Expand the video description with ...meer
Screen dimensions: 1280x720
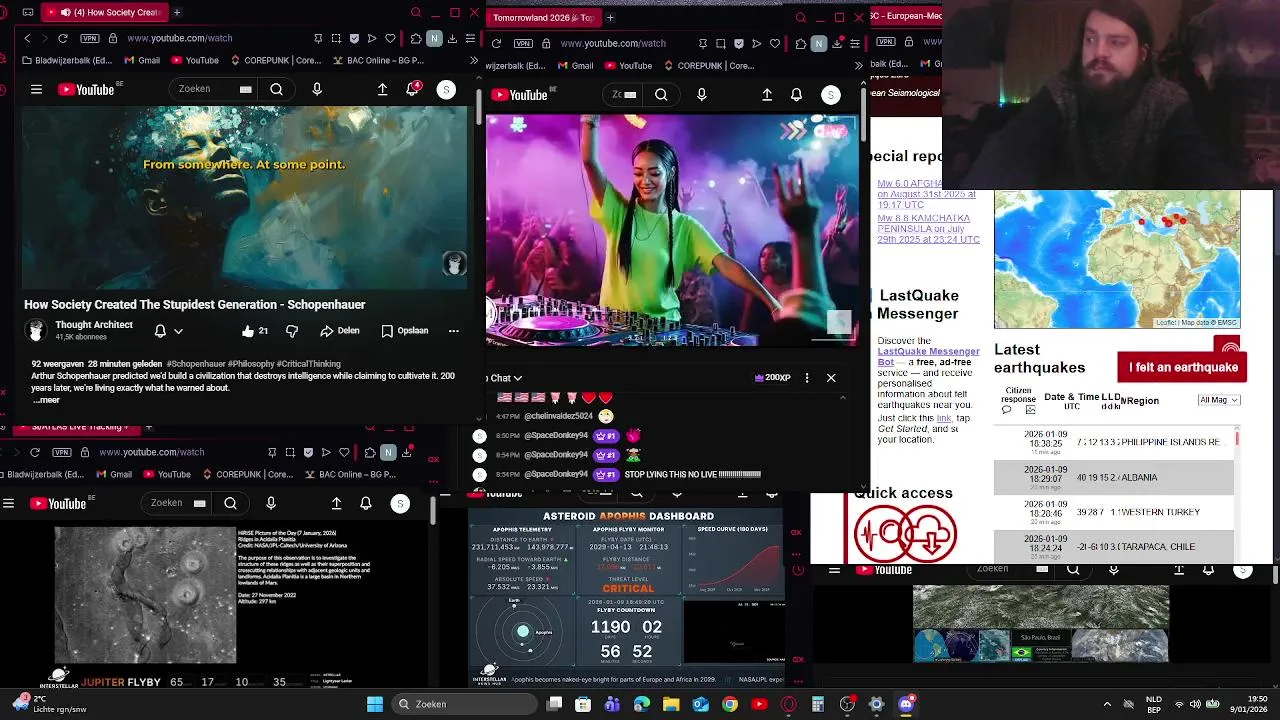pyautogui.click(x=46, y=400)
